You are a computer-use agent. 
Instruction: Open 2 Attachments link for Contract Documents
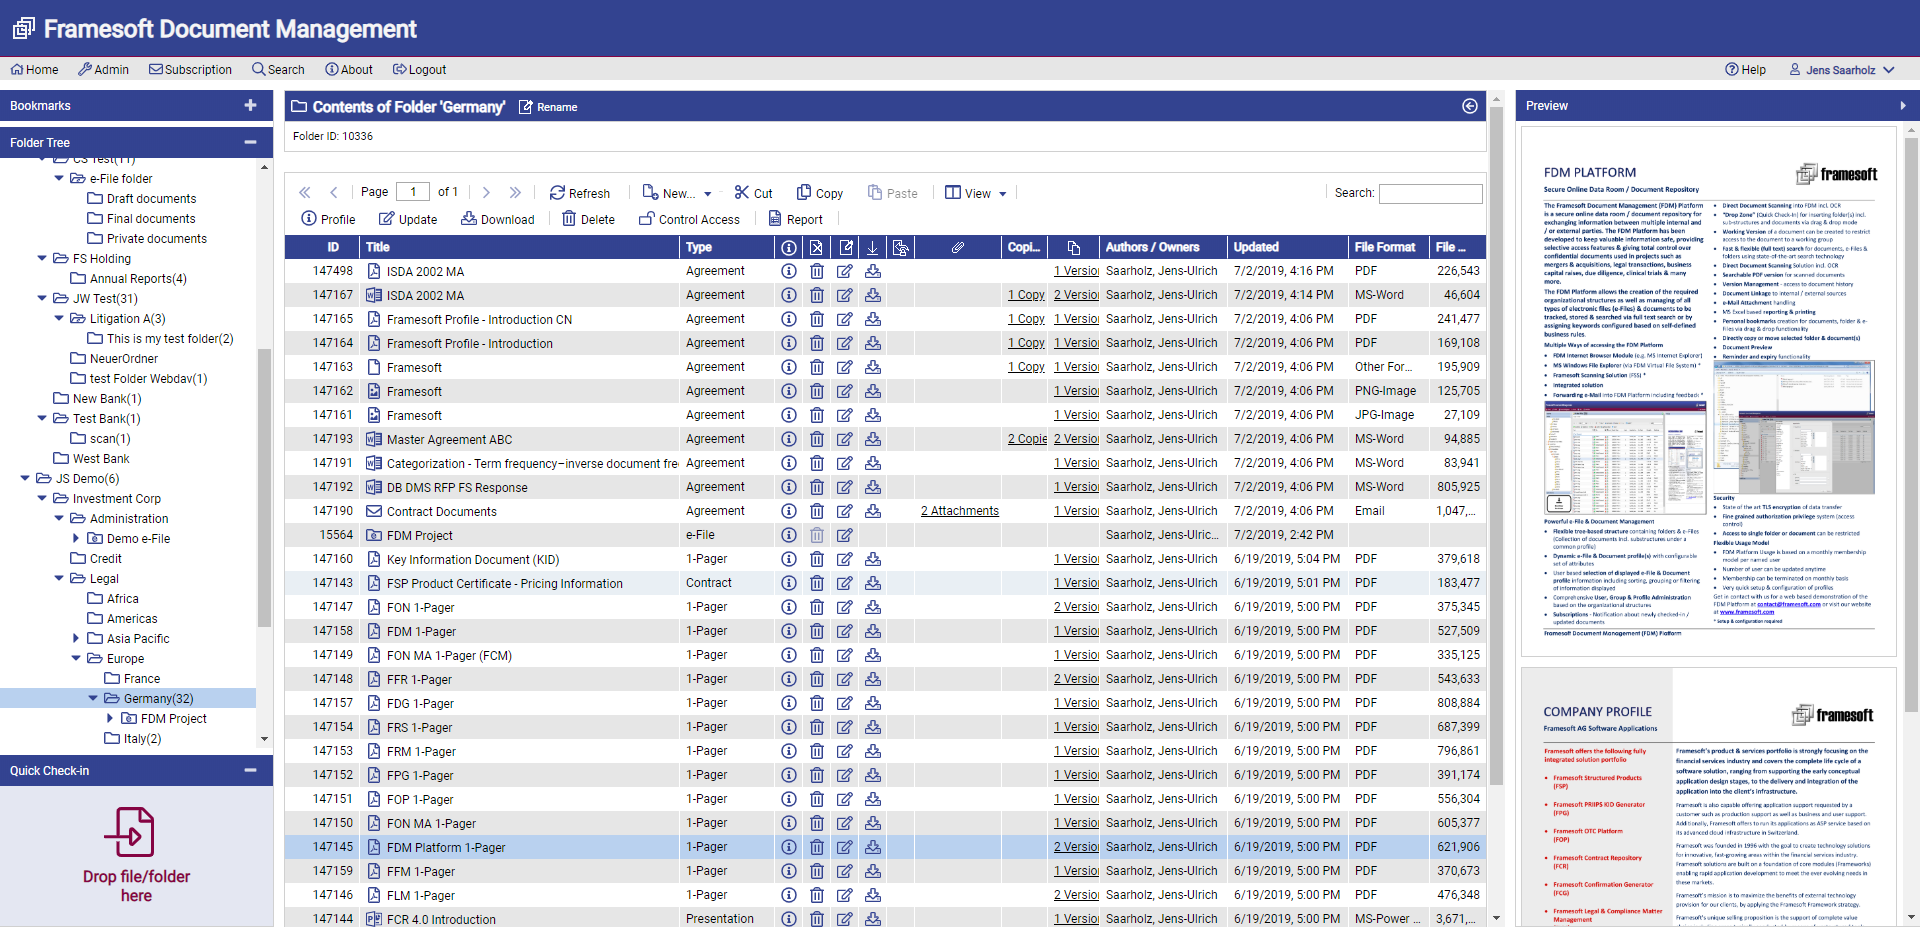[960, 511]
